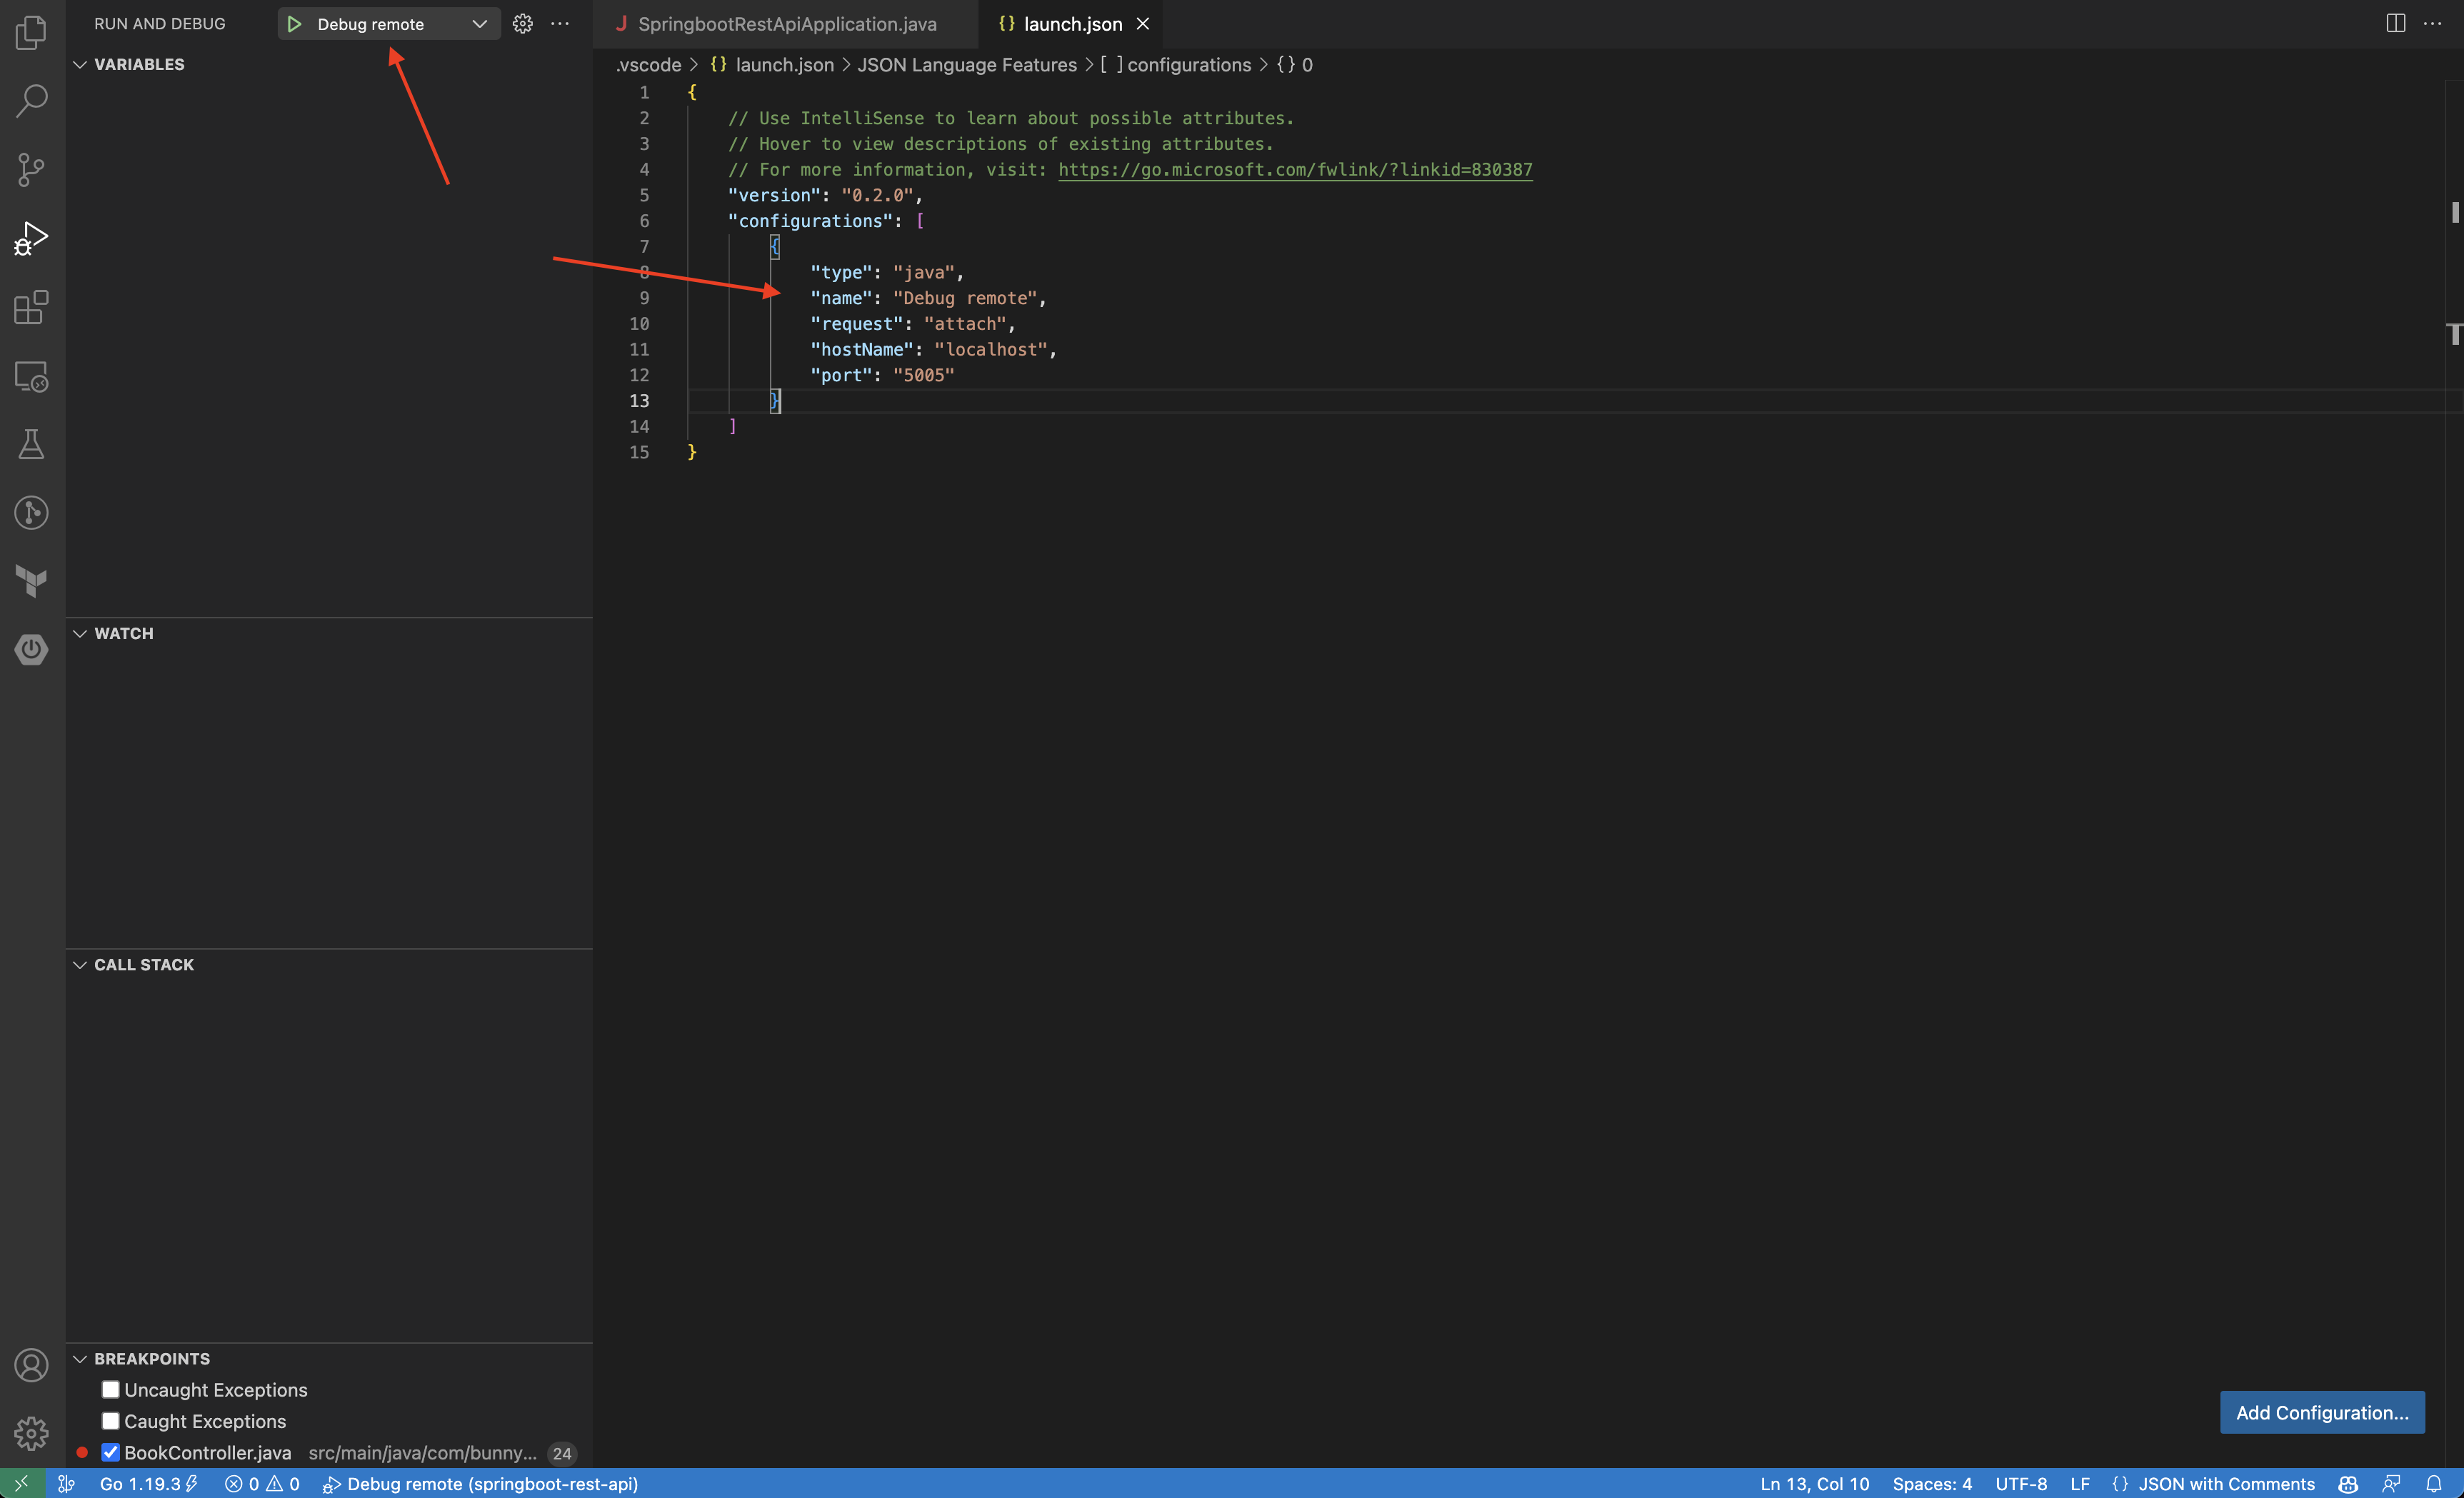The height and width of the screenshot is (1498, 2464).
Task: Click line number 6 in the gutter
Action: pos(644,220)
